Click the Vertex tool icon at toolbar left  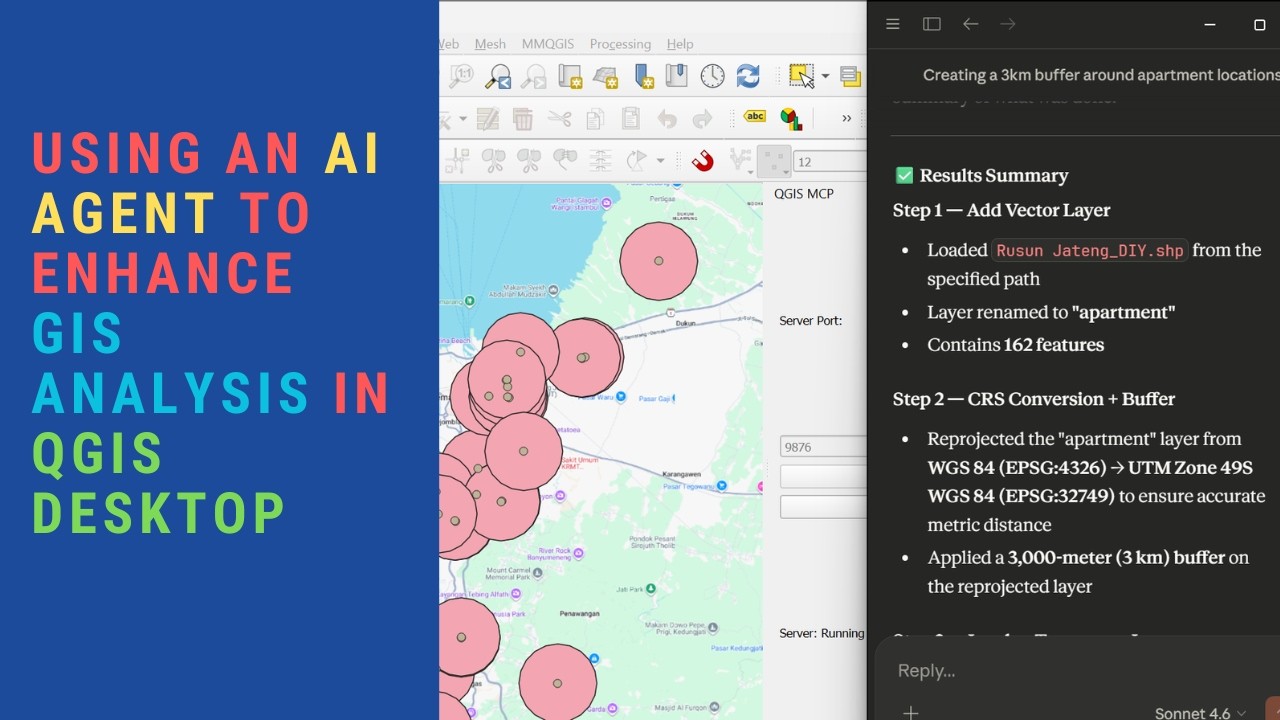point(458,160)
